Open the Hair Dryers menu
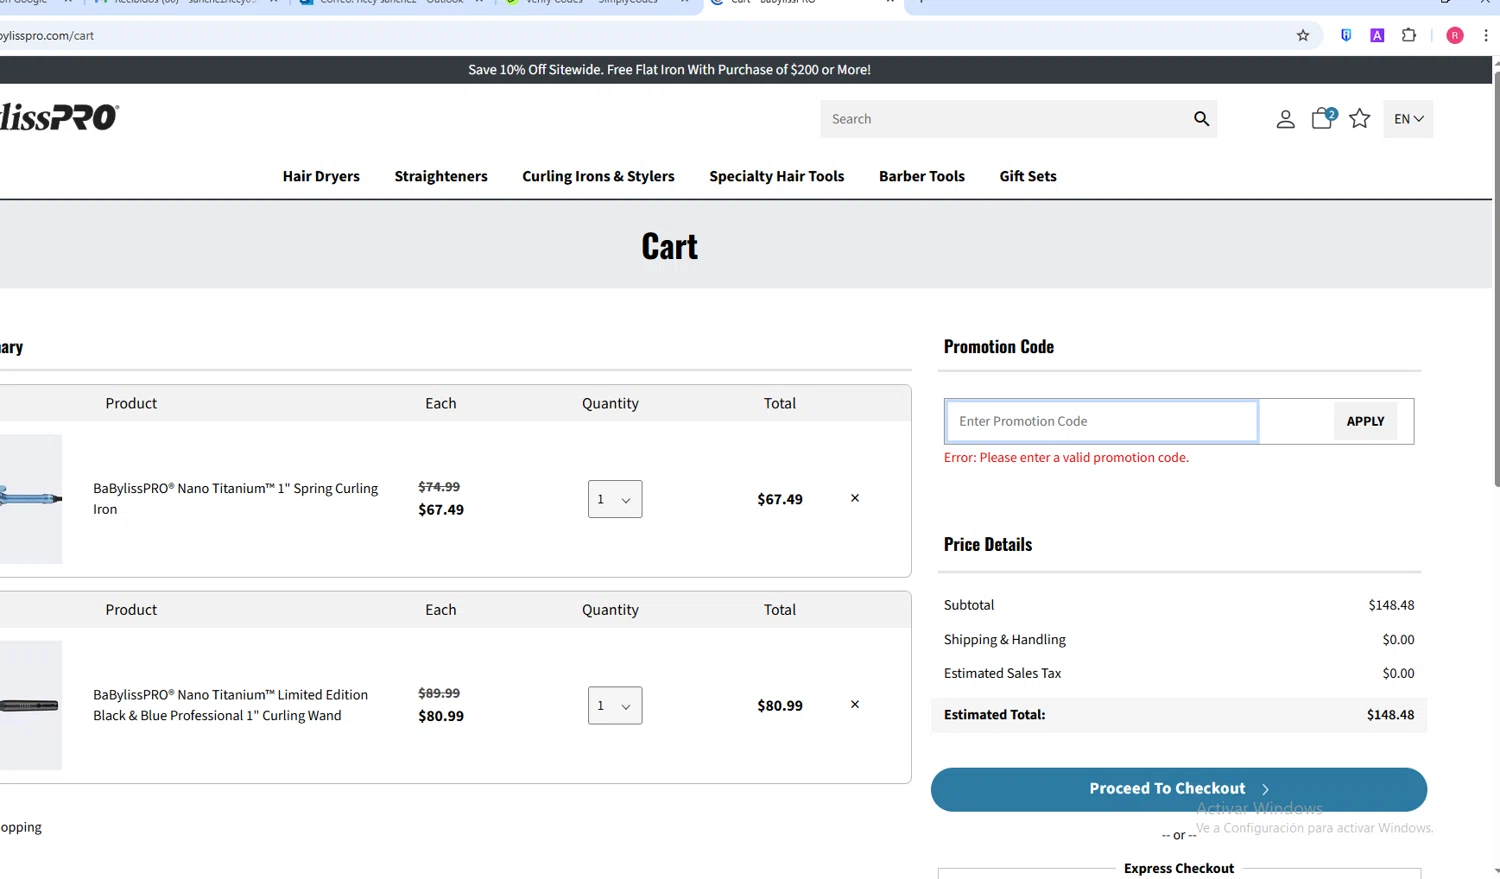 point(321,176)
